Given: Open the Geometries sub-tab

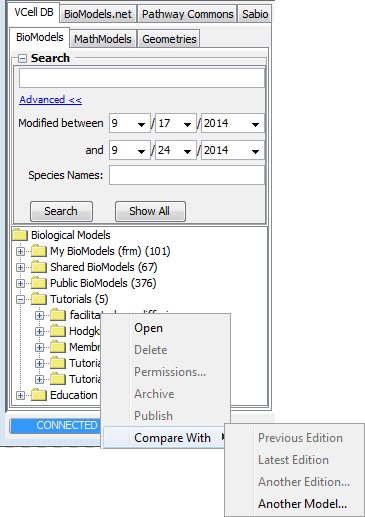Looking at the screenshot, I should tap(169, 39).
